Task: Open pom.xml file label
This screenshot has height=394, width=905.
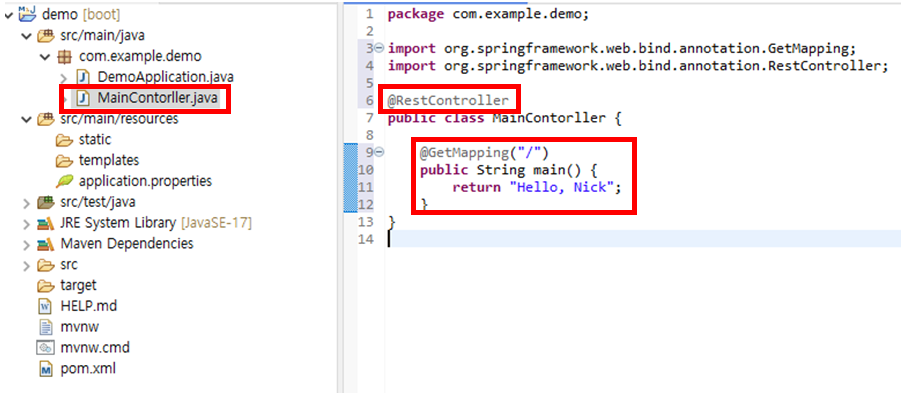Action: [88, 369]
